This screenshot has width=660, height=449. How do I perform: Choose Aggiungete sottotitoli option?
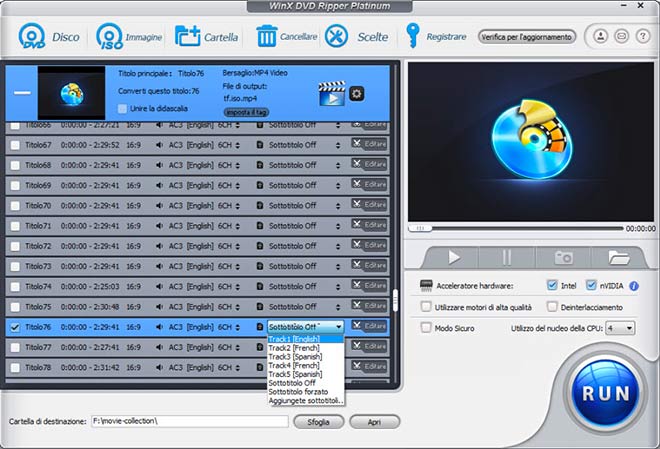tap(306, 401)
